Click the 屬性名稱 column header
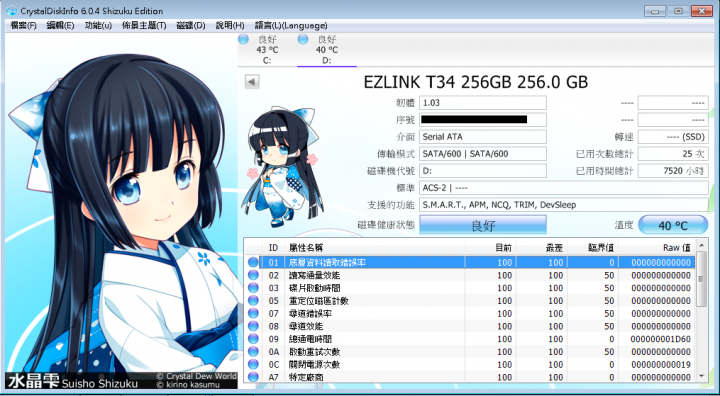The height and width of the screenshot is (396, 720). tap(375, 248)
